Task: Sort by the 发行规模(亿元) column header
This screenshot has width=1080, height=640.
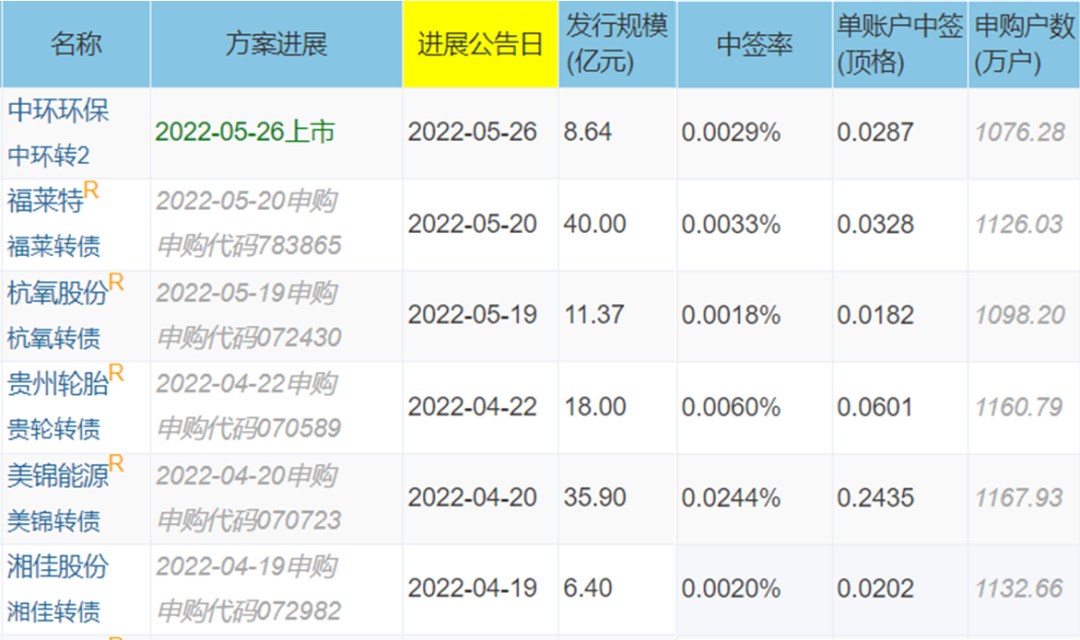Action: 617,45
